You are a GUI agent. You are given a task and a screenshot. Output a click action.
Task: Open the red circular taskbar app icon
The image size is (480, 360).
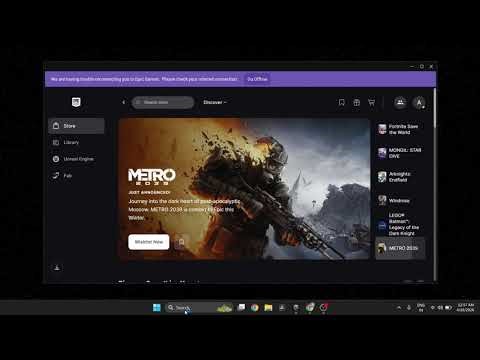click(323, 308)
